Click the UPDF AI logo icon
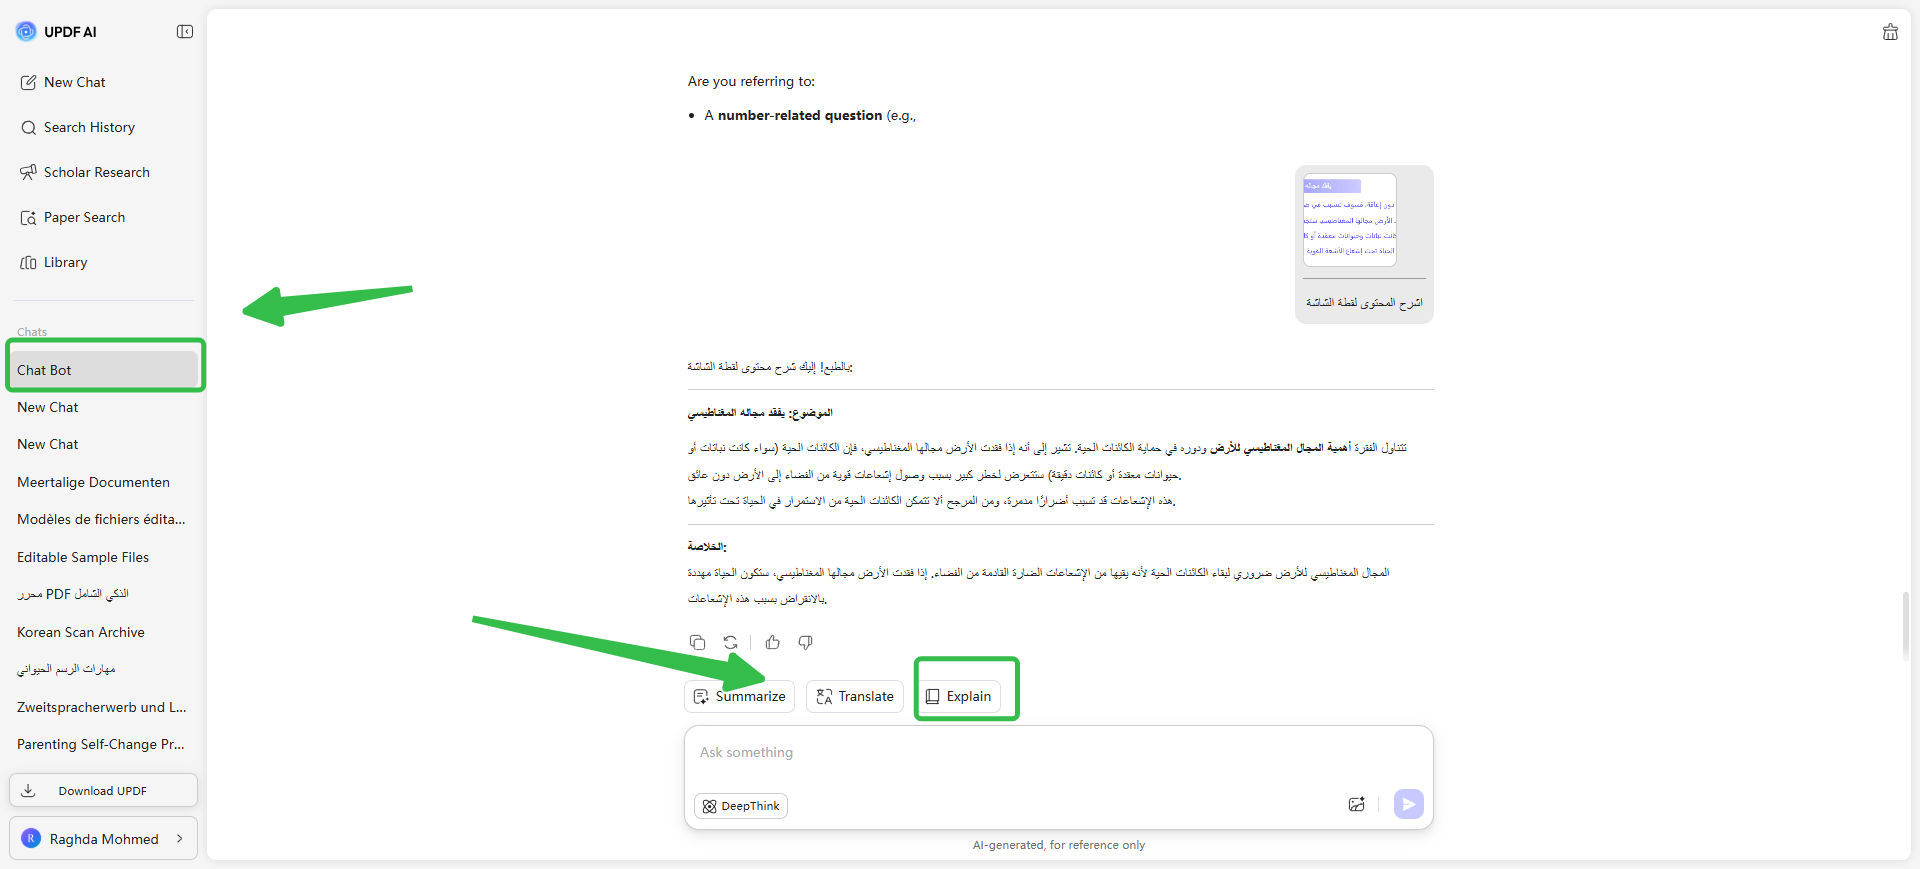1920x869 pixels. point(26,32)
